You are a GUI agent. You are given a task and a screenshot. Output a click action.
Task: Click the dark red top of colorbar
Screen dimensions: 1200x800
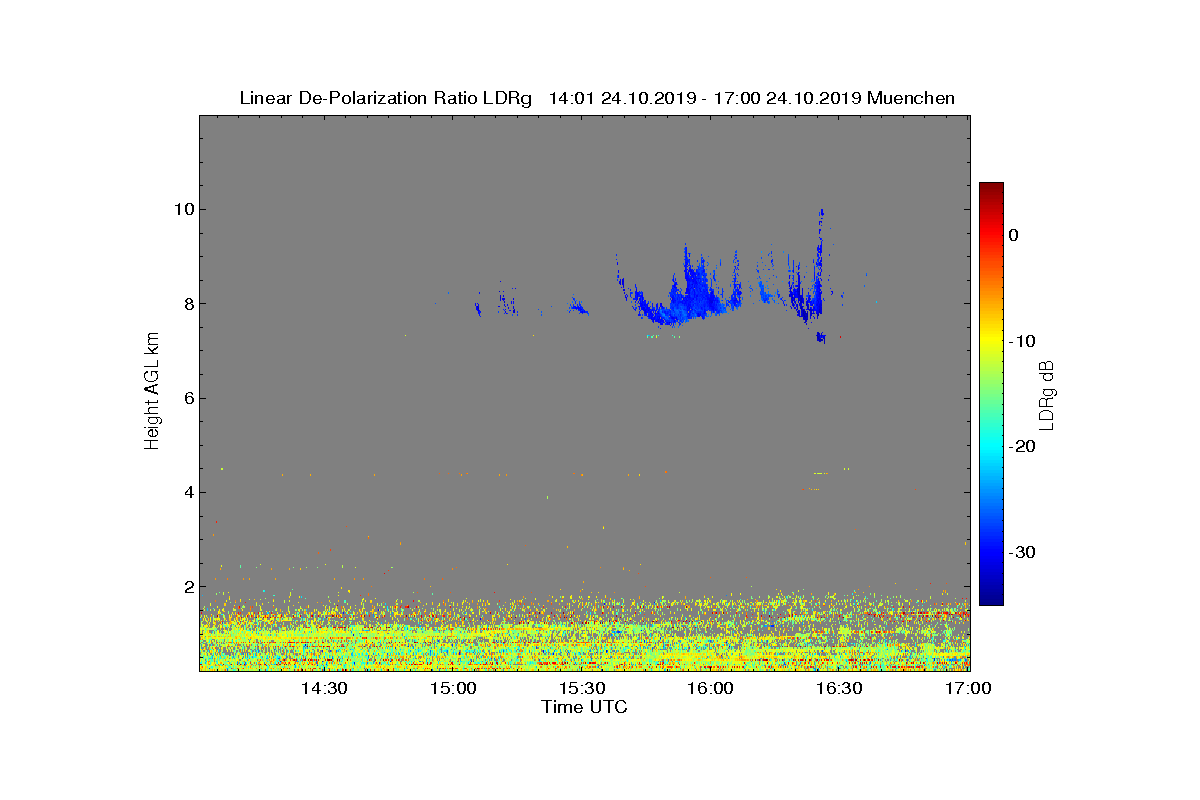991,190
